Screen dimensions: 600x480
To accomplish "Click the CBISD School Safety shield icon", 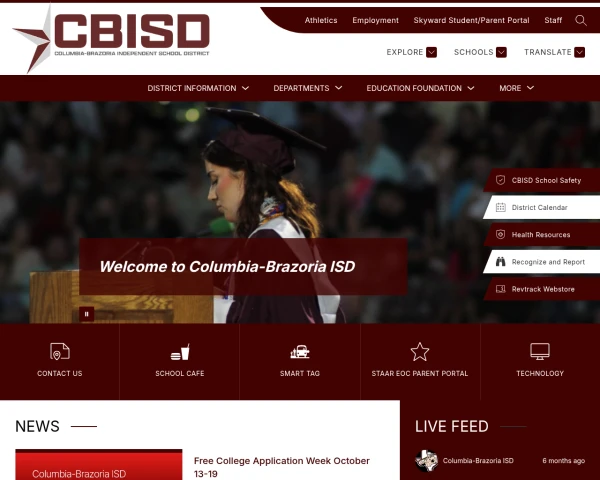I will click(x=501, y=180).
